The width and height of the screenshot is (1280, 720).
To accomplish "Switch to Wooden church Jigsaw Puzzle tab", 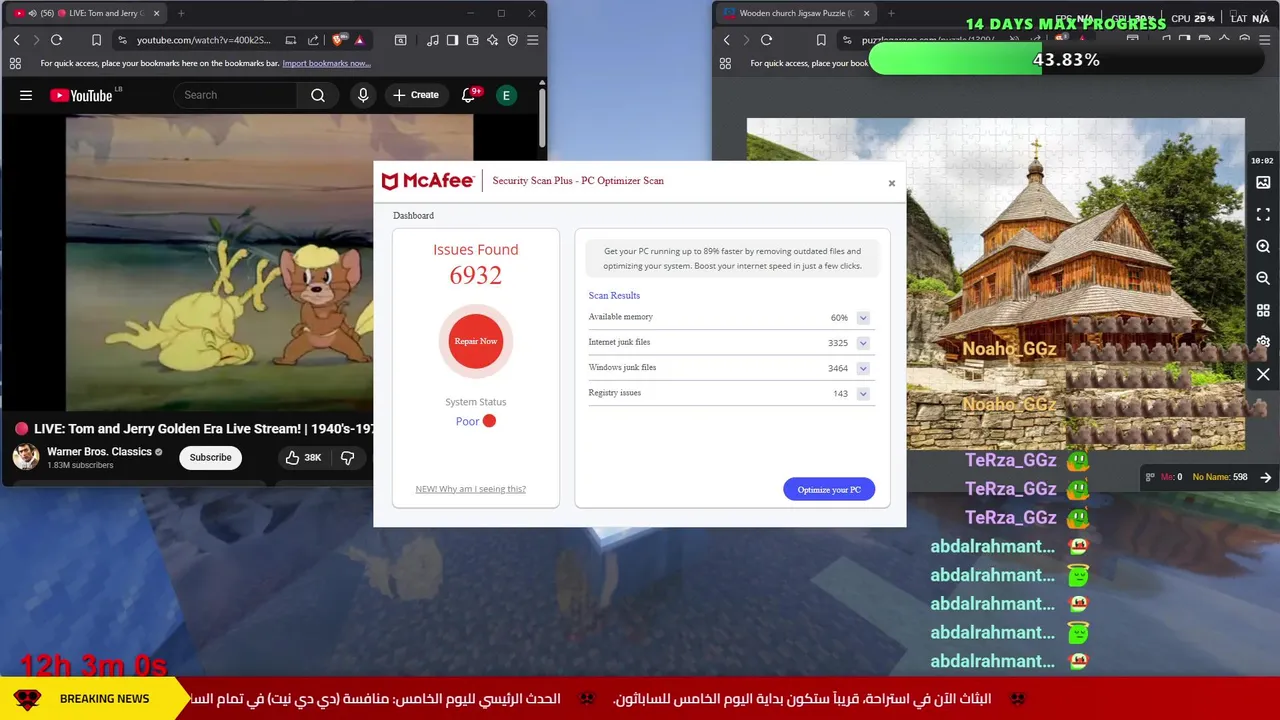I will [795, 13].
